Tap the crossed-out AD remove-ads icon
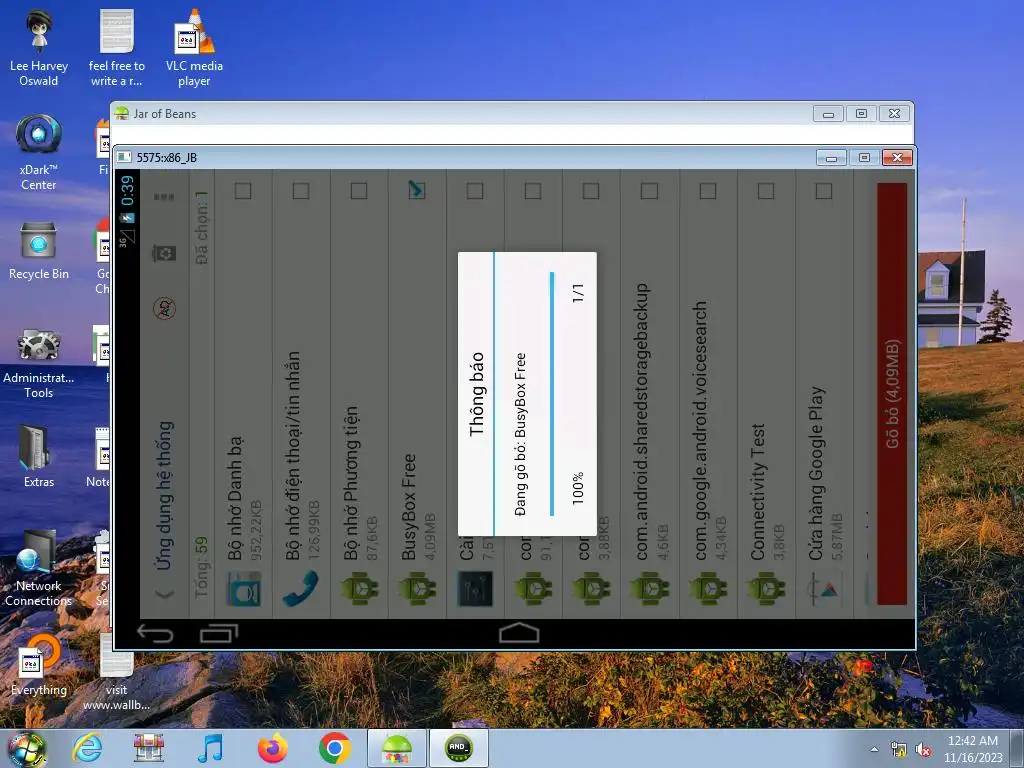The width and height of the screenshot is (1024, 768). (x=164, y=308)
